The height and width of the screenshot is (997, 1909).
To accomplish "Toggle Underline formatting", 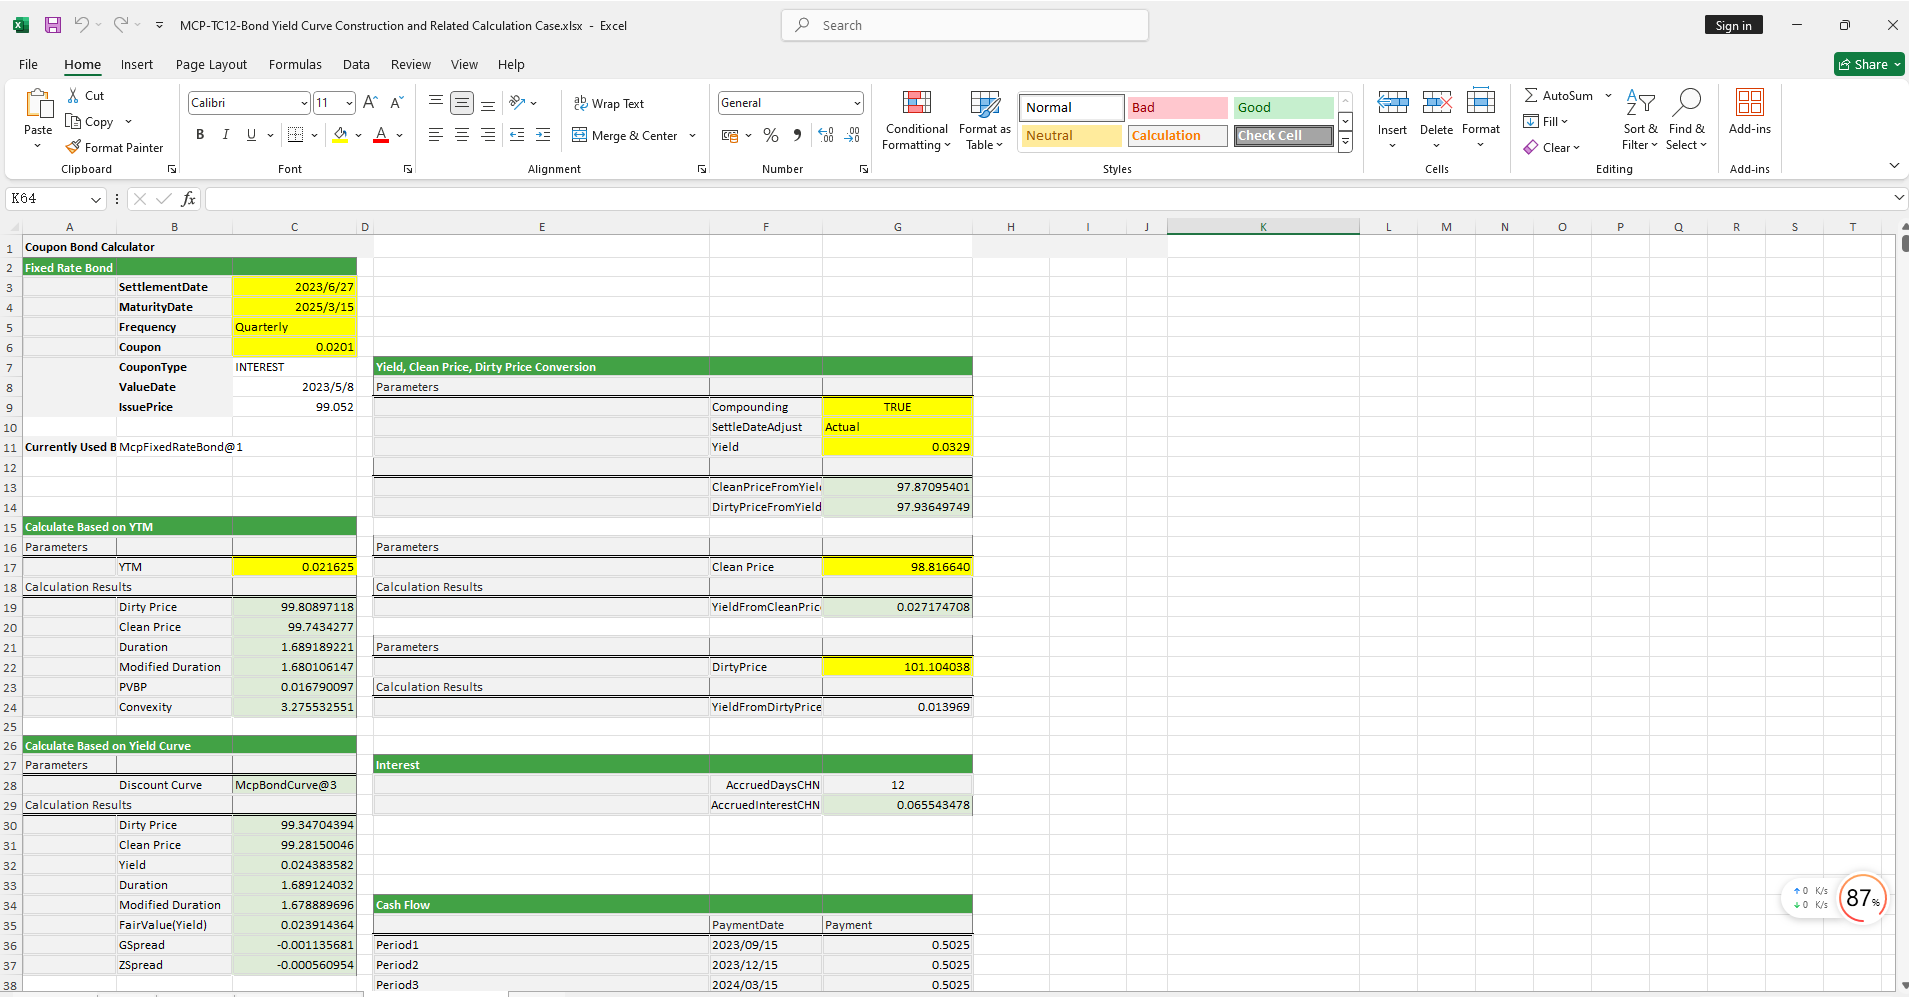I will coord(251,134).
